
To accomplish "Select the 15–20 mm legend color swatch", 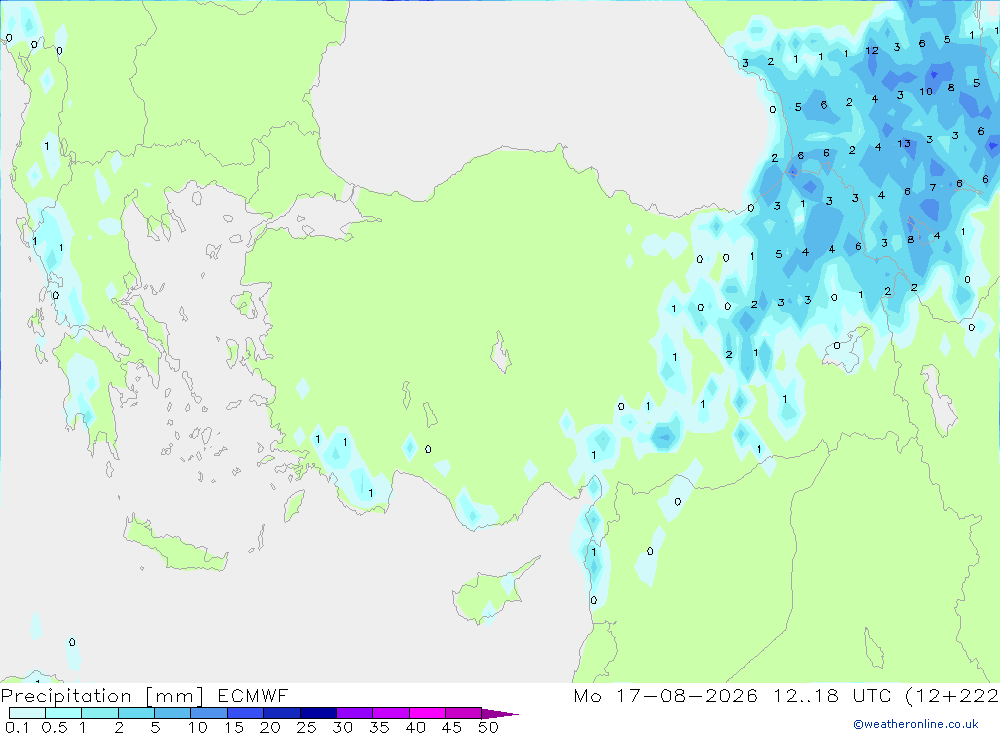I will (246, 713).
